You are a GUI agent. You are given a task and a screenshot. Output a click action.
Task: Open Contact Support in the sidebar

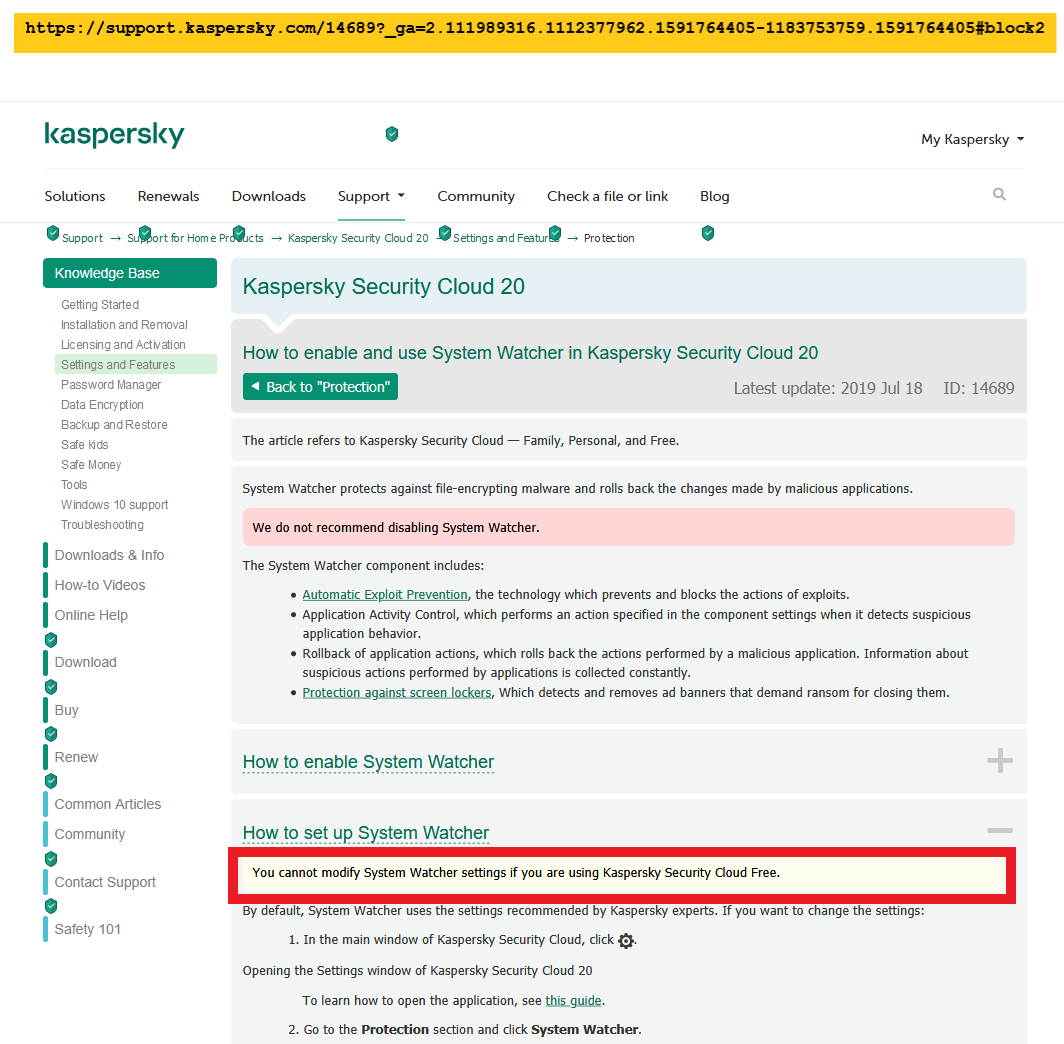[x=105, y=882]
